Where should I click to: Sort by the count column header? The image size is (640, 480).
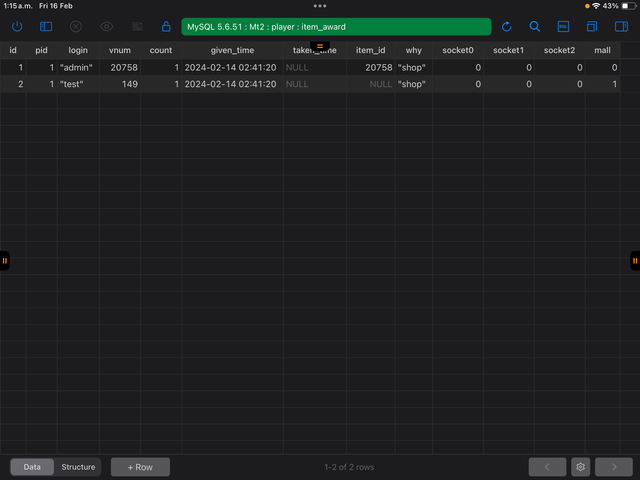160,50
